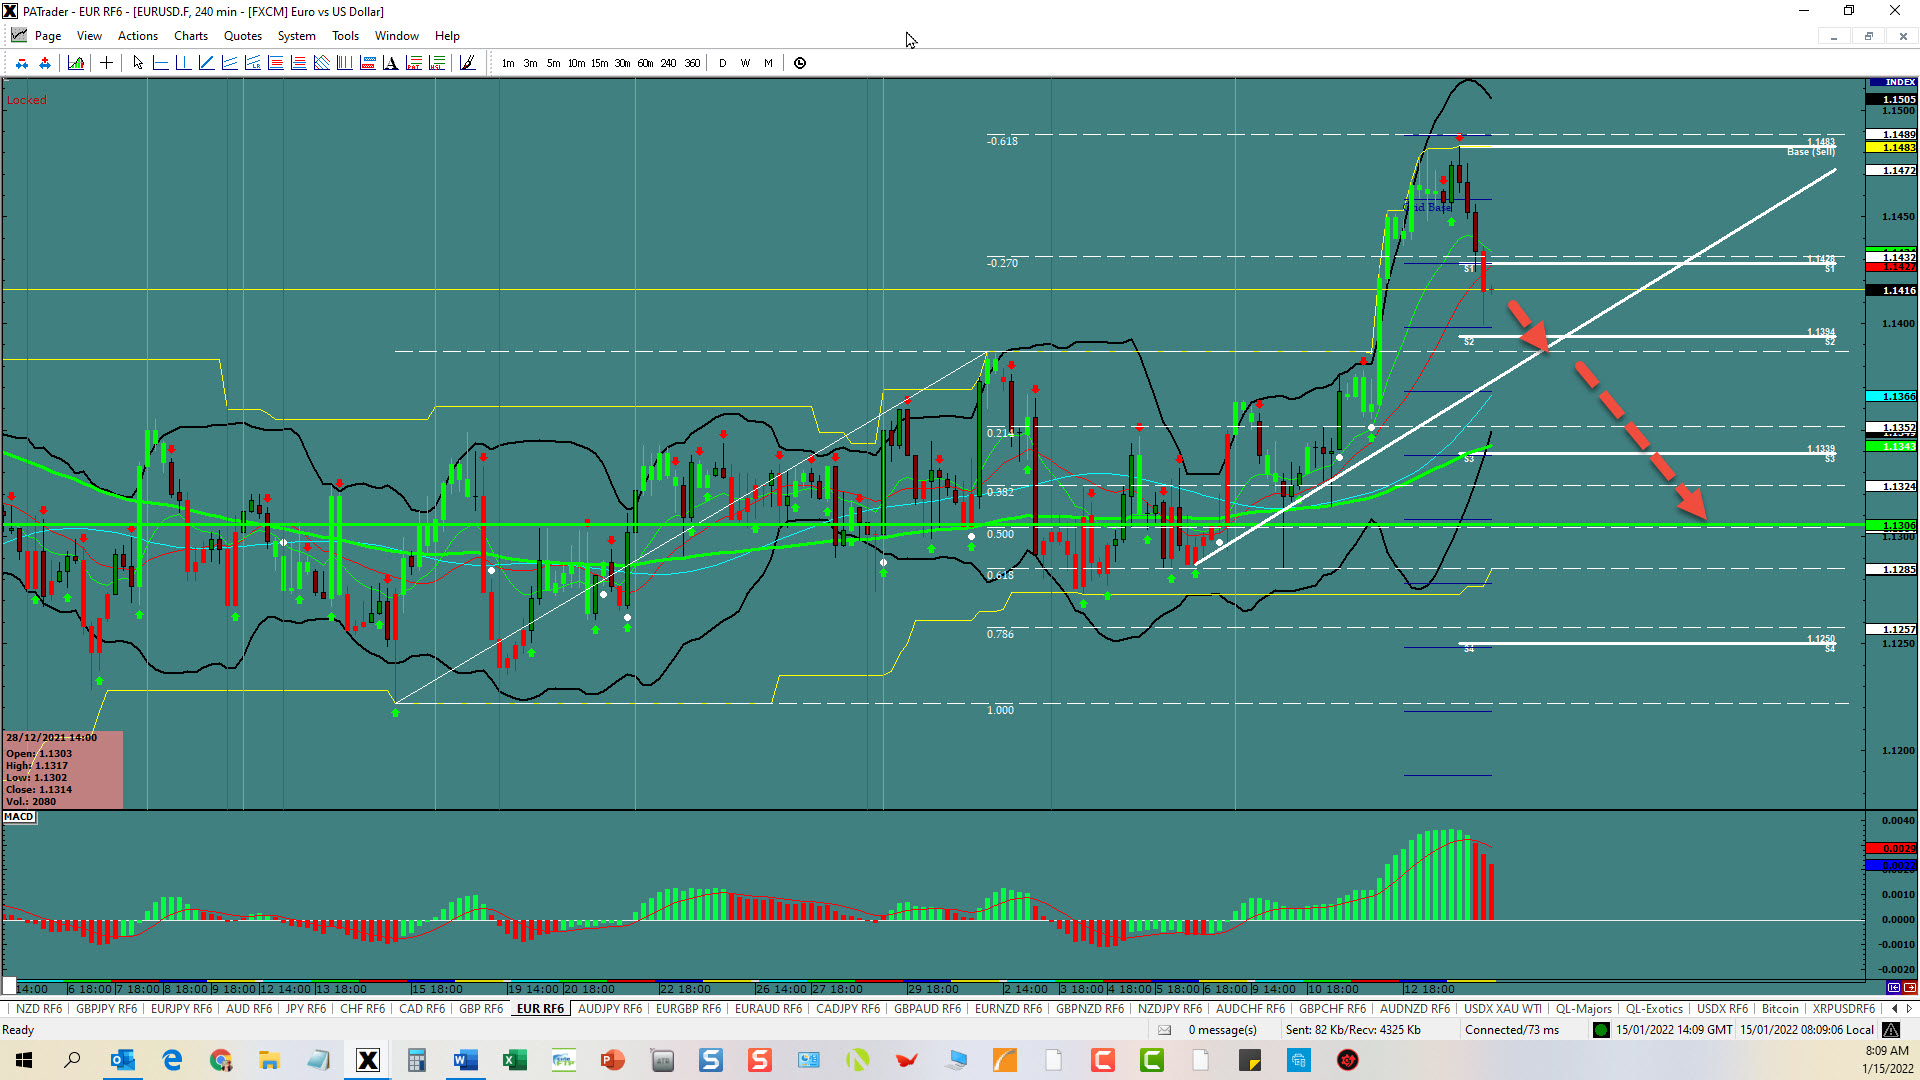Switch chart to Daily (D) timeframe

tap(723, 63)
